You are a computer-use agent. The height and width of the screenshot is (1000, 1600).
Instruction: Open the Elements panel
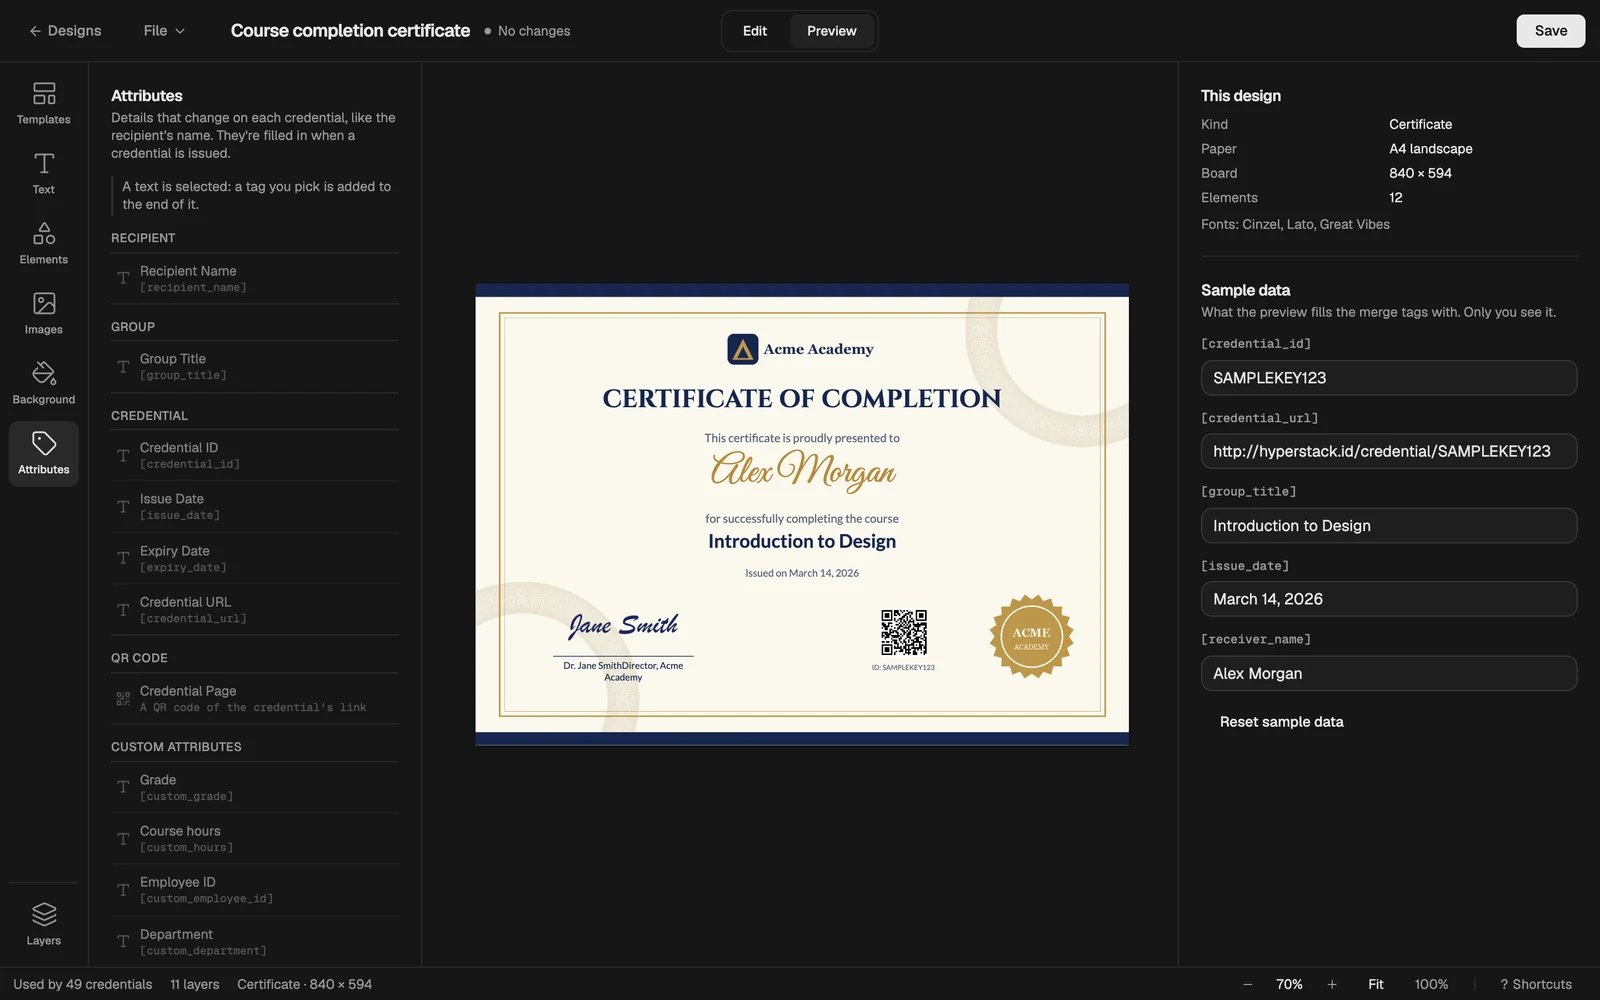44,243
